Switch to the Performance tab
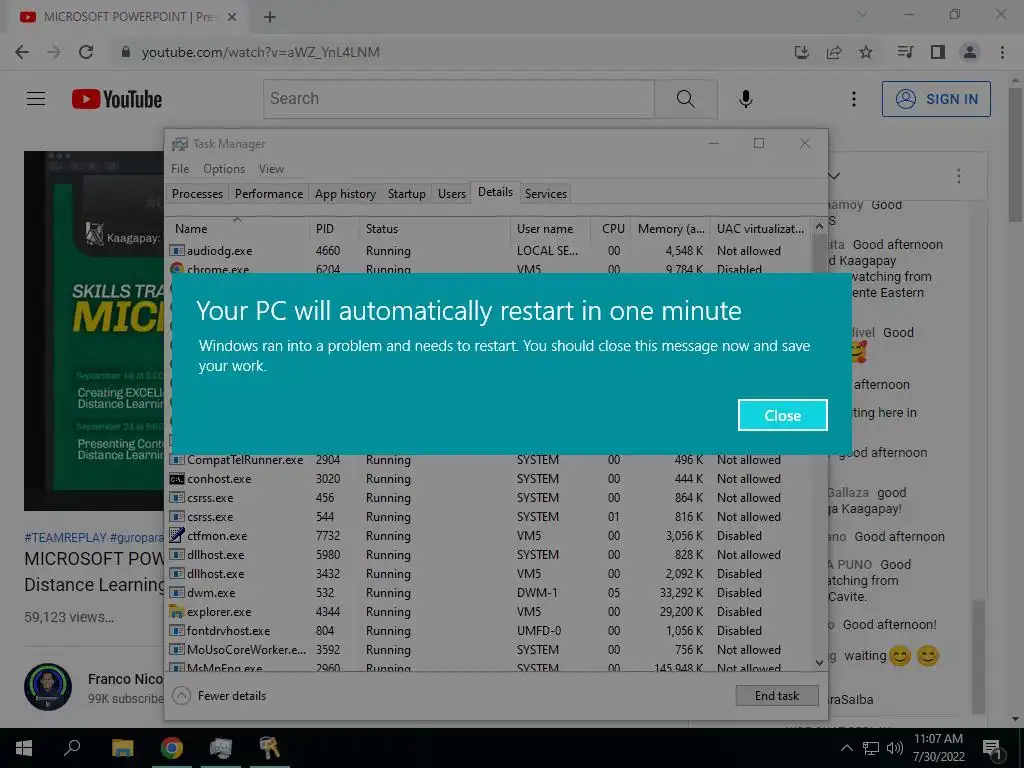1024x768 pixels. pyautogui.click(x=268, y=194)
